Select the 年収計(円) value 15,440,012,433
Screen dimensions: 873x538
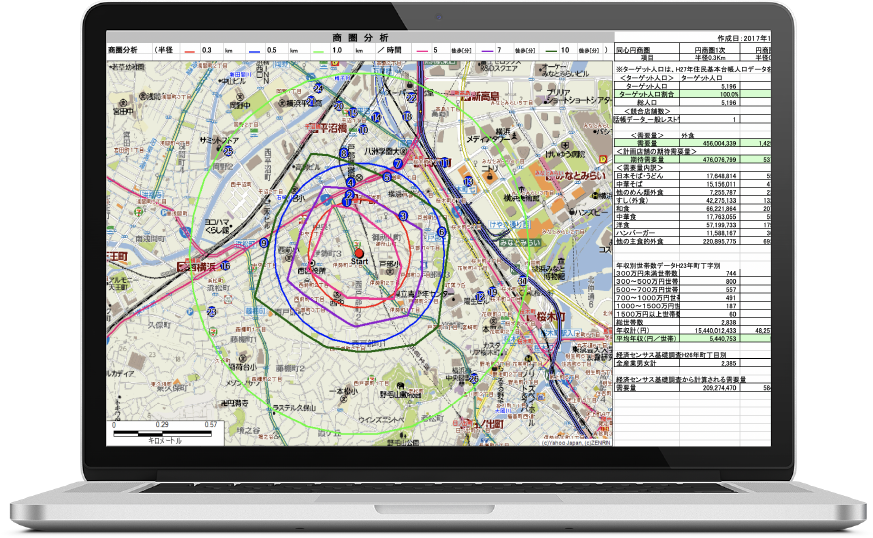coord(710,331)
